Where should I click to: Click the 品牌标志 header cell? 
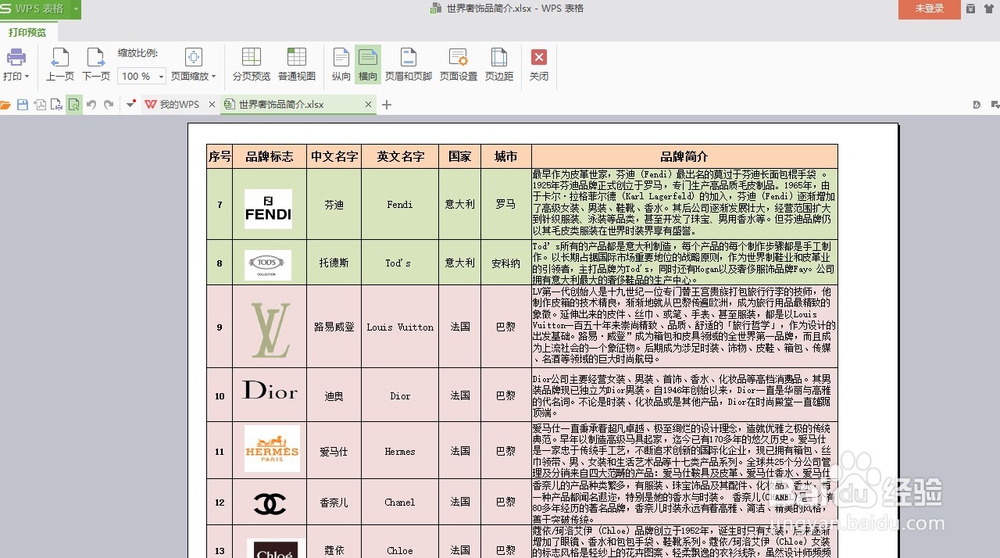click(x=269, y=157)
